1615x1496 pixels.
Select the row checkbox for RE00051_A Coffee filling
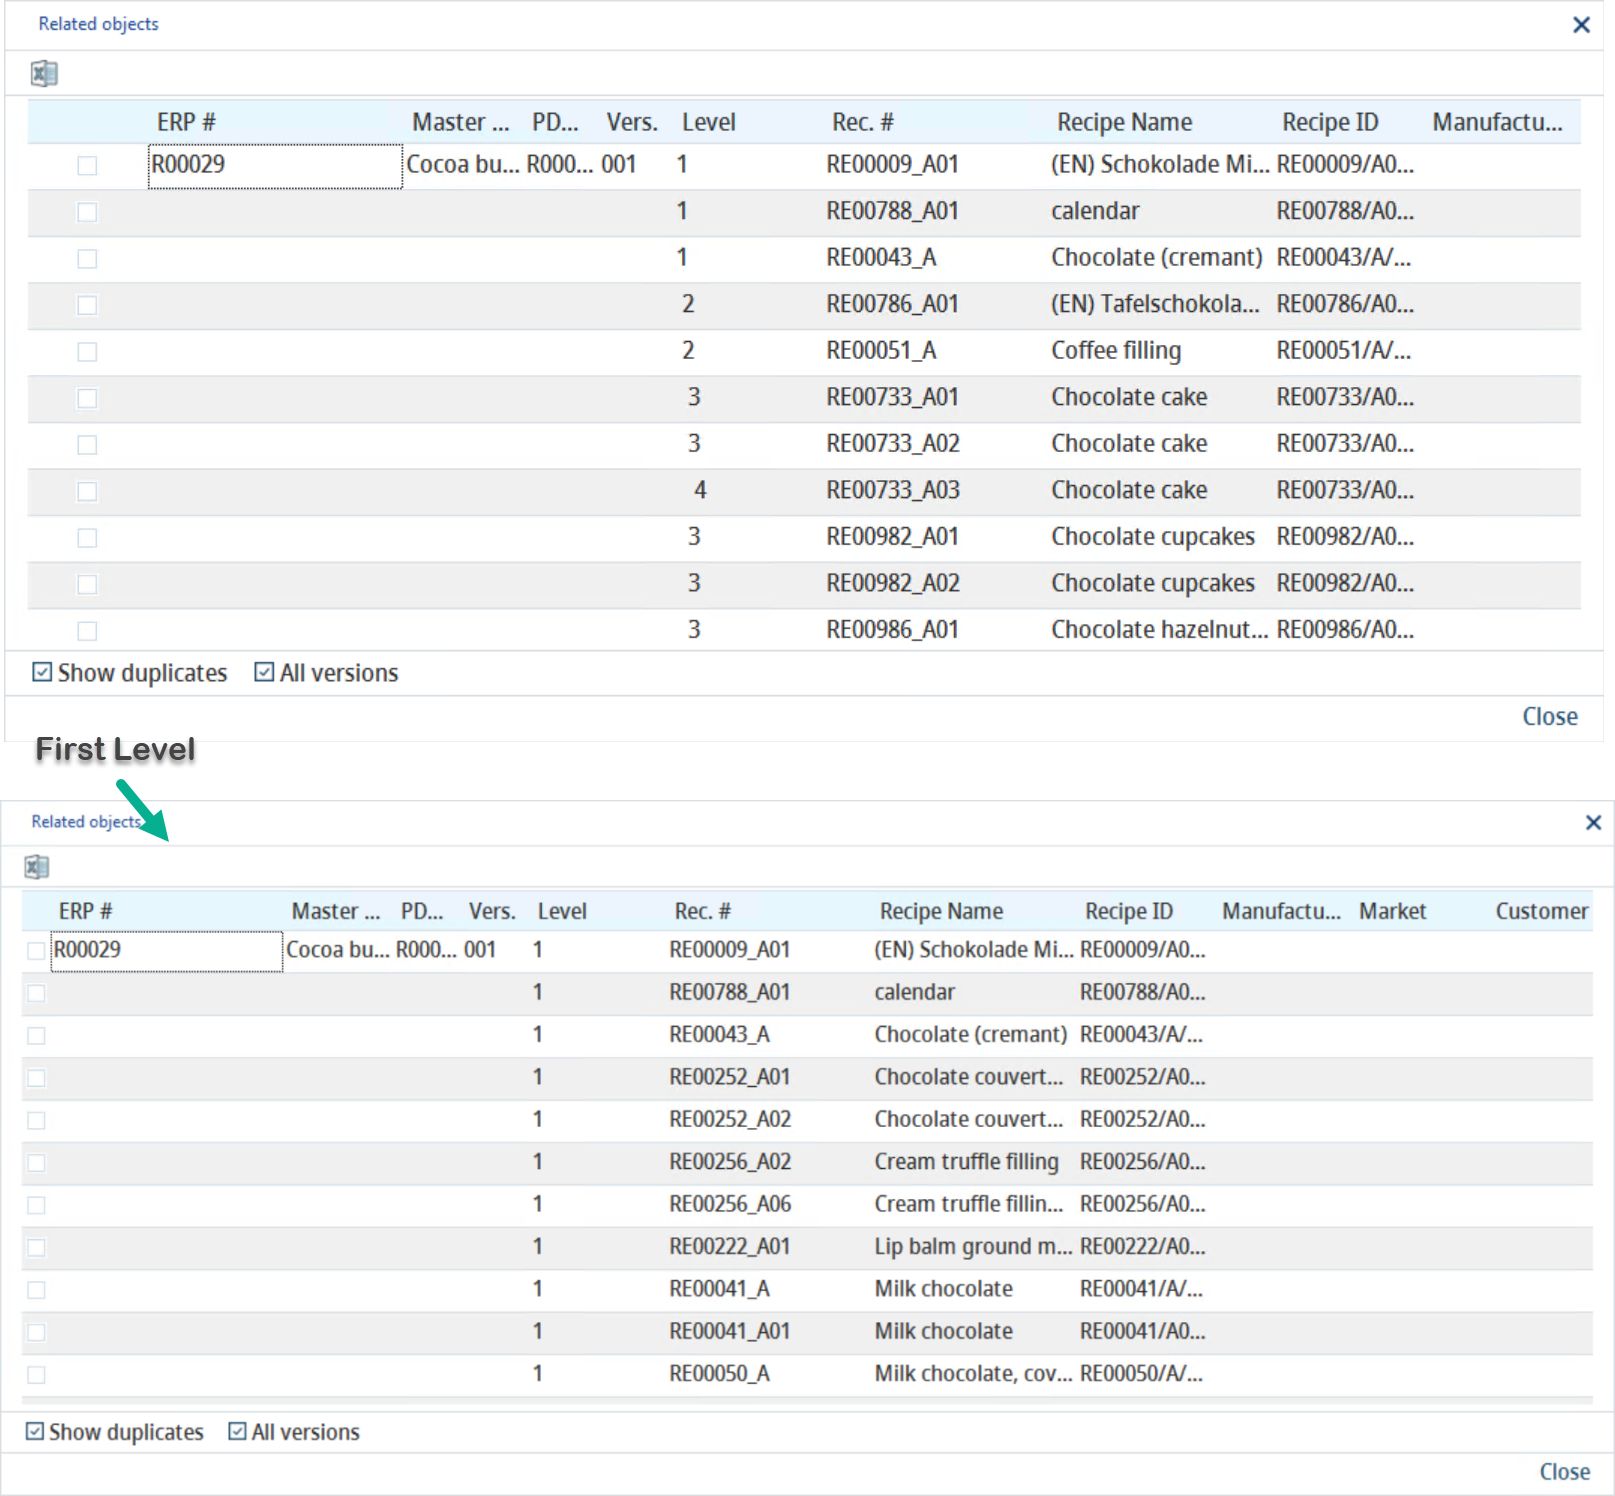(87, 352)
